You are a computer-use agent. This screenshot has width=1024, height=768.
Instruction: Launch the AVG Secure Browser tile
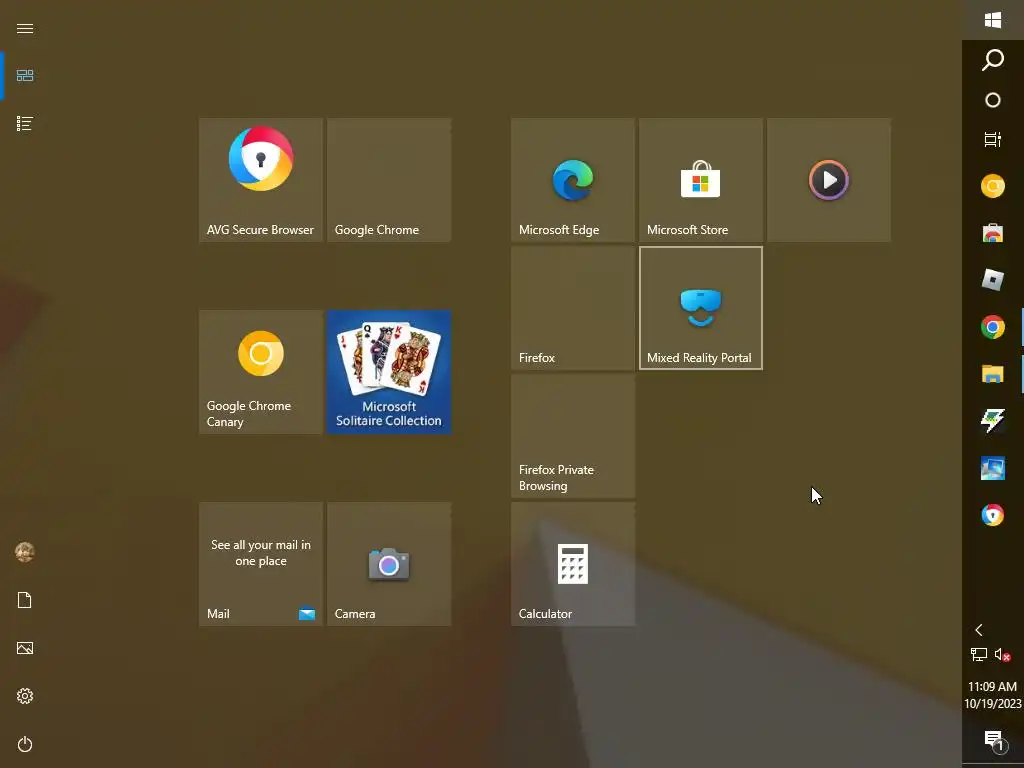261,180
